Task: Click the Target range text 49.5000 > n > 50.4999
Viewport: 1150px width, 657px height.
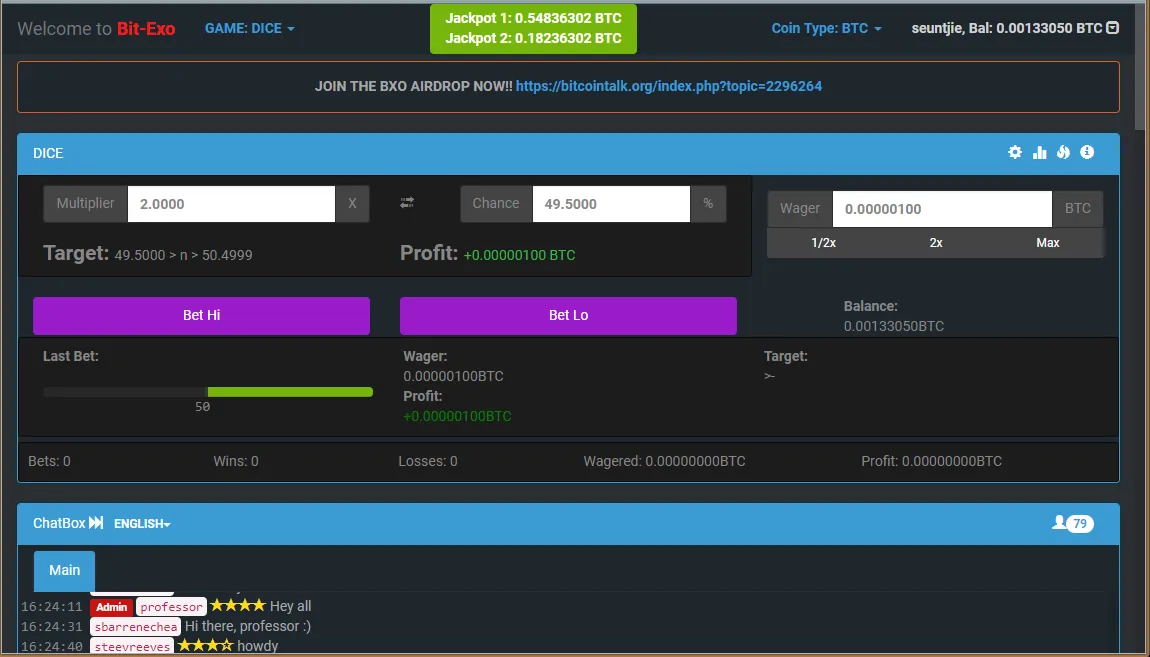Action: tap(183, 255)
